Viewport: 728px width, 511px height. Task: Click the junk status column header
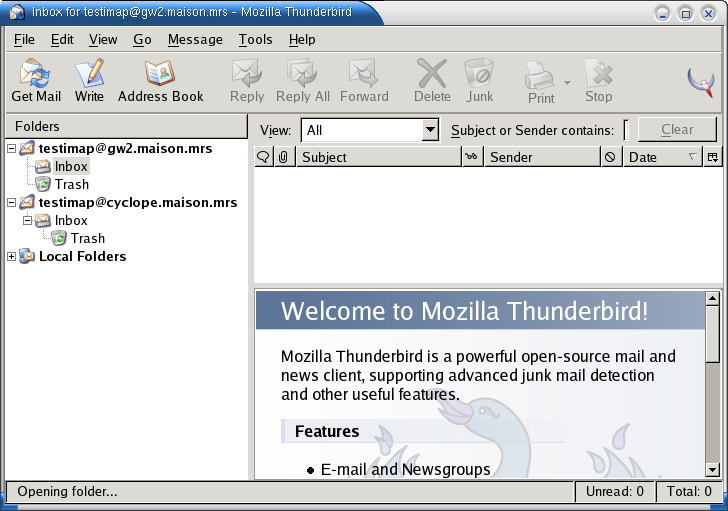pyautogui.click(x=610, y=157)
